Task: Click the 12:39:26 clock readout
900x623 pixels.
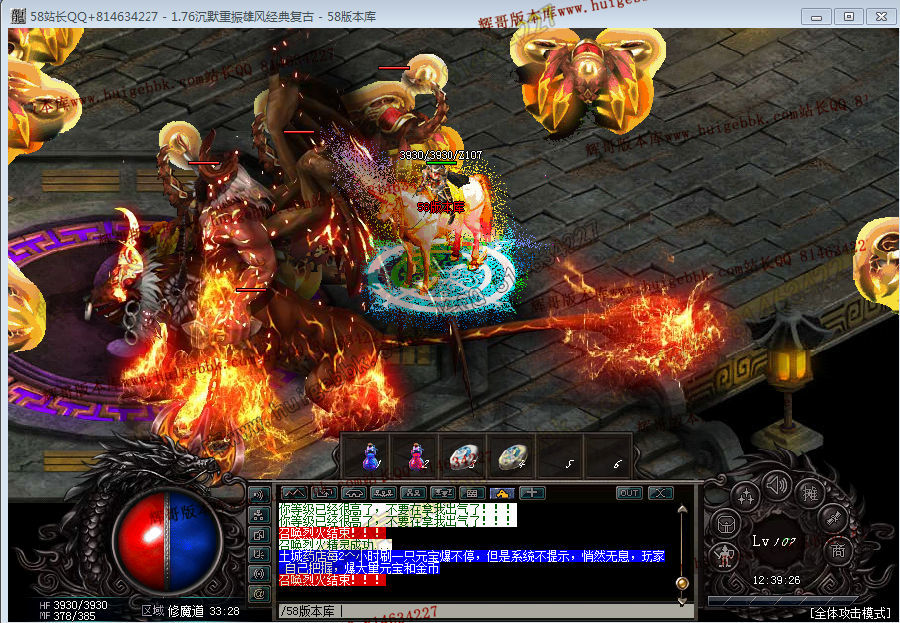Action: coord(777,581)
